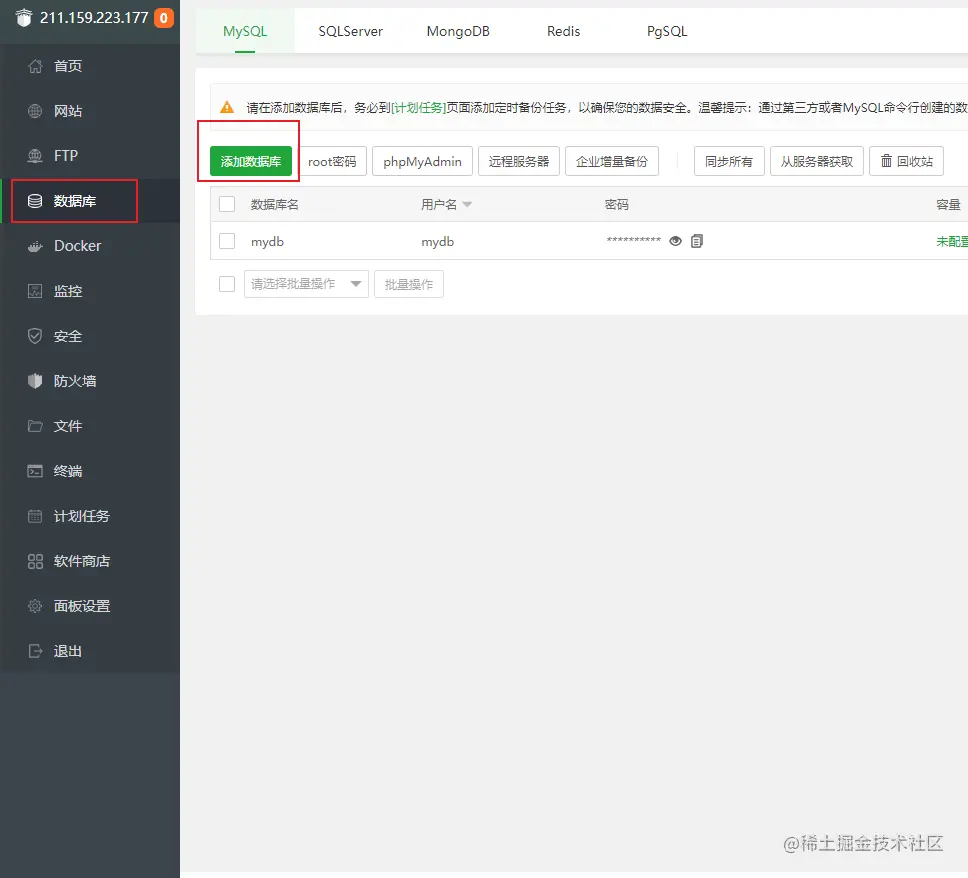Click the monitor chart icon beside 监控
968x878 pixels.
(35, 291)
